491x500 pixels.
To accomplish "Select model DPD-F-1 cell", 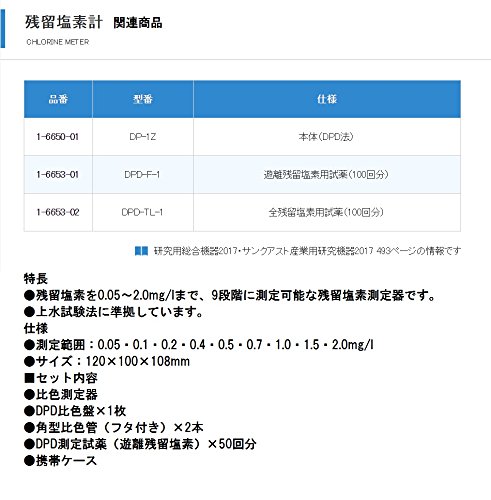I will click(143, 174).
